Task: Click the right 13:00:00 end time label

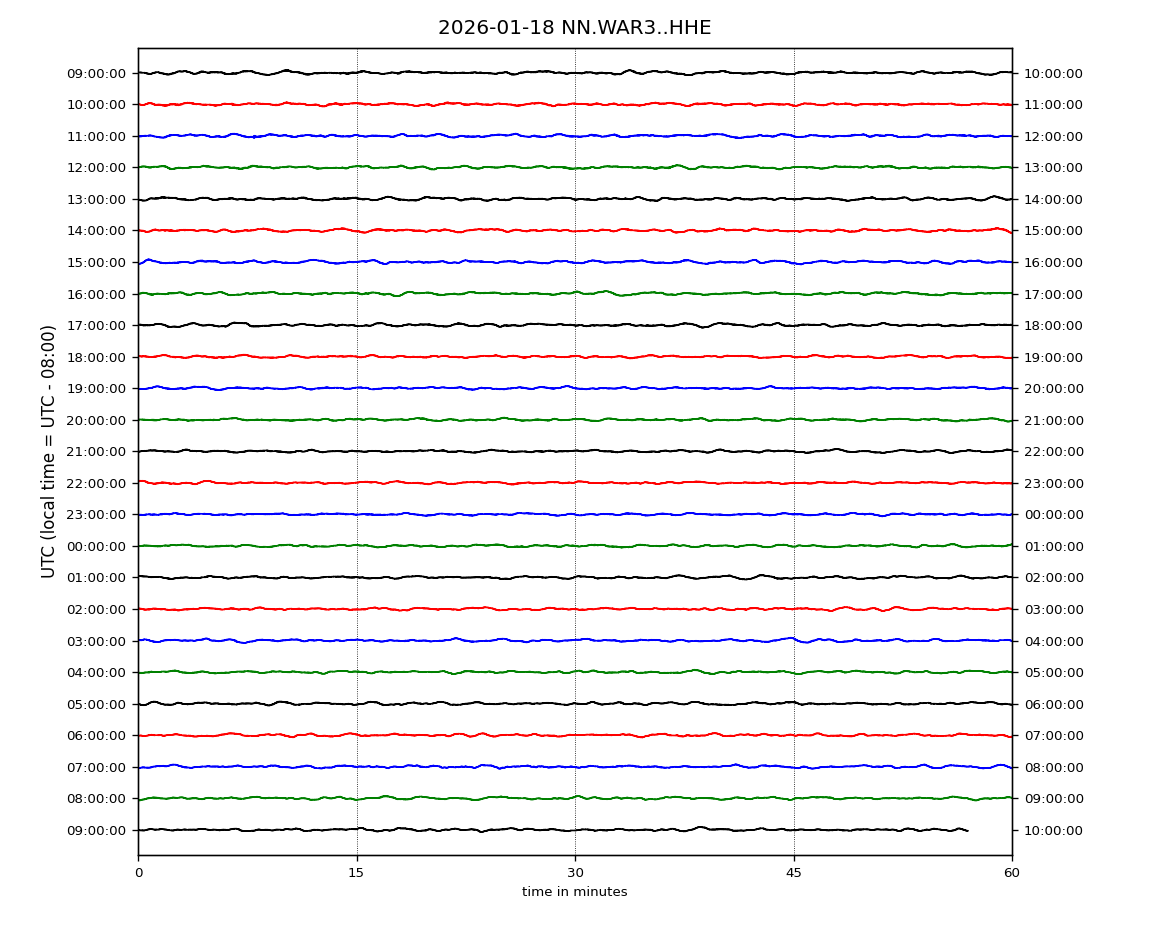Action: (1053, 168)
